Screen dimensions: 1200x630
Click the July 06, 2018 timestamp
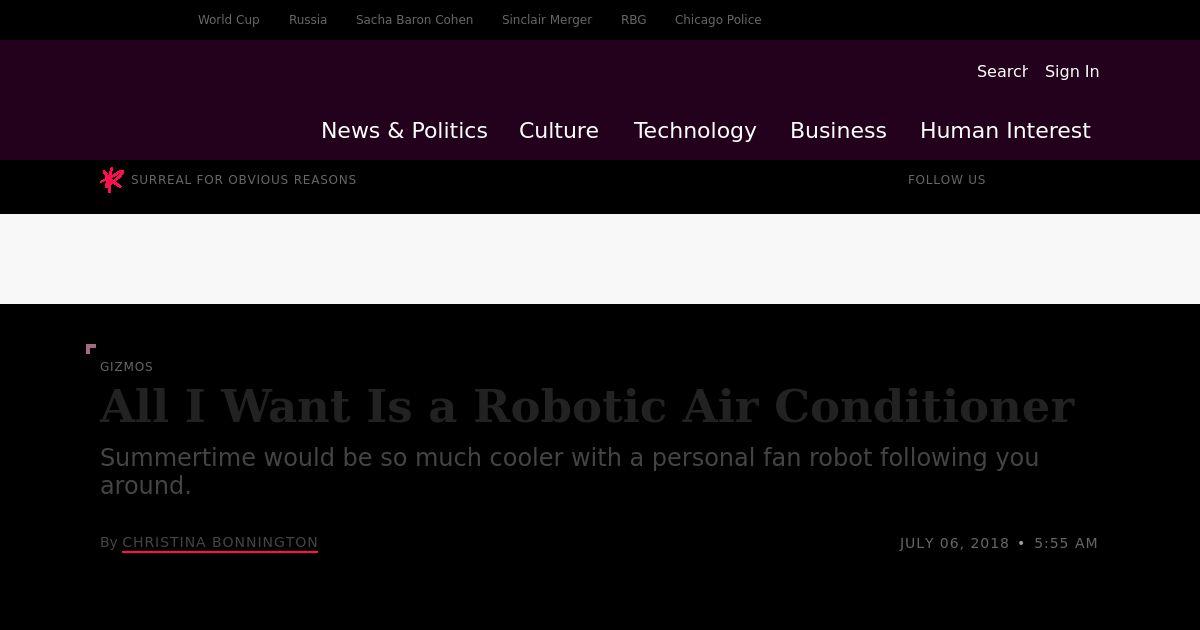(998, 543)
